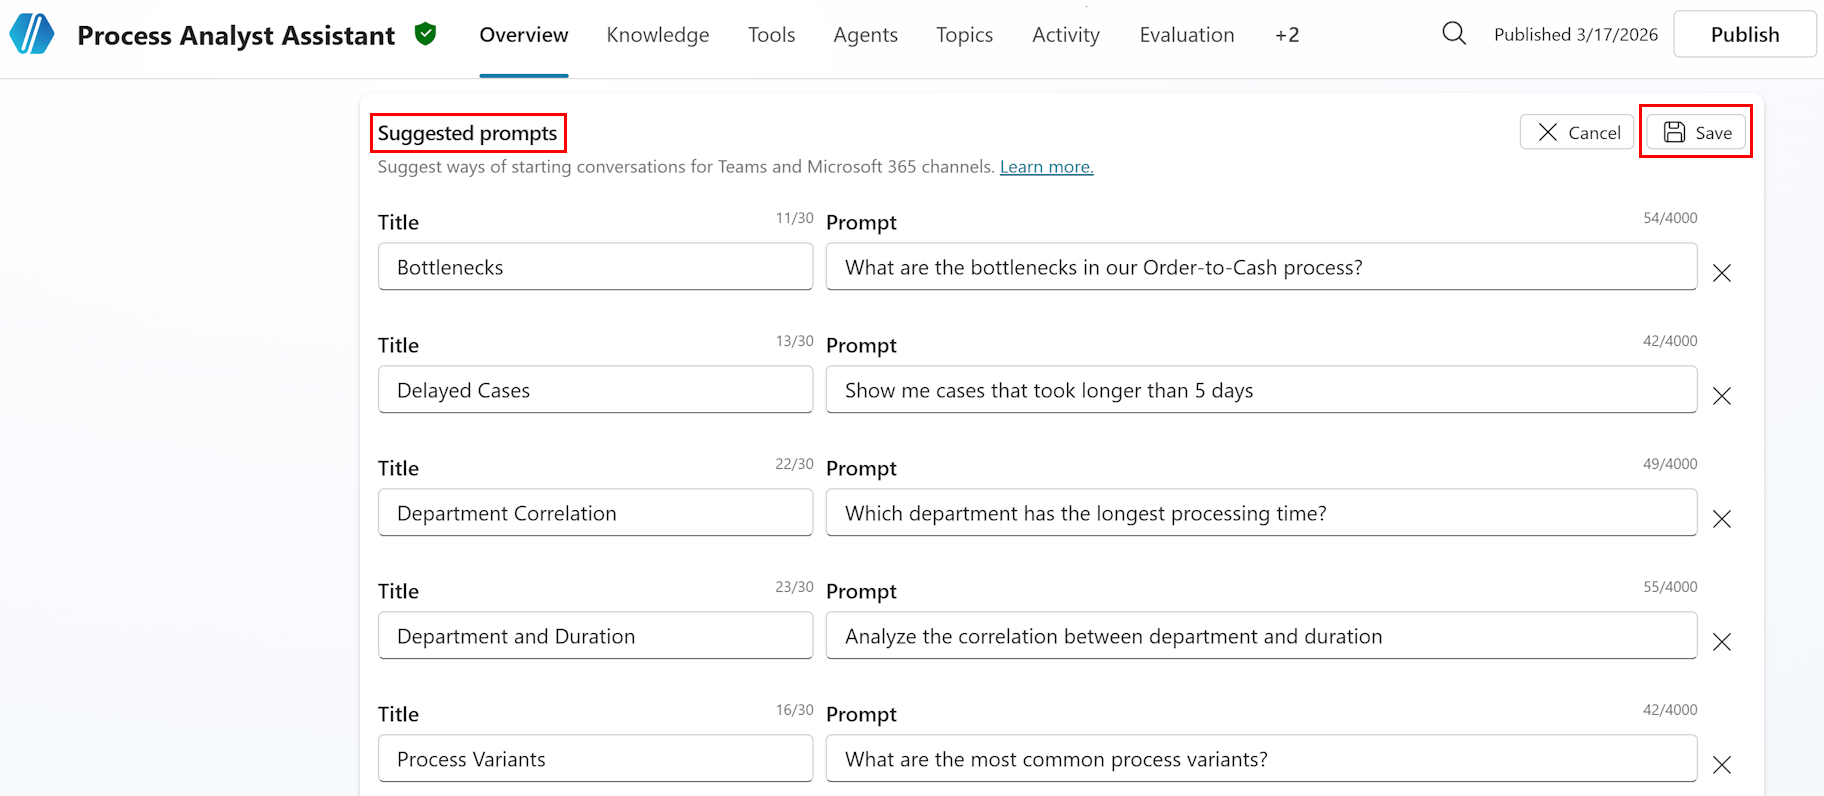Image resolution: width=1824 pixels, height=796 pixels.
Task: Select the Agents tab
Action: point(866,35)
